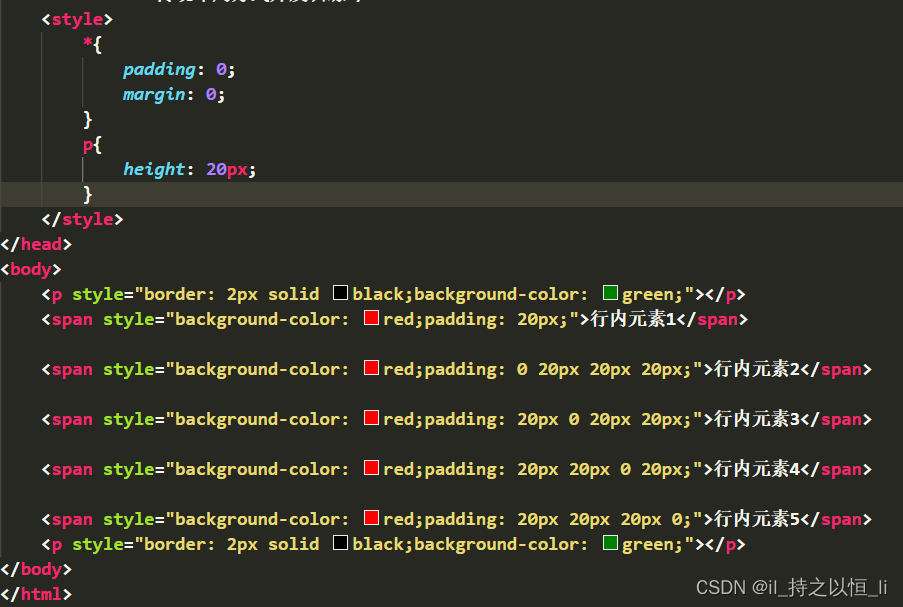Click the text 行内元素3

pyautogui.click(x=757, y=419)
